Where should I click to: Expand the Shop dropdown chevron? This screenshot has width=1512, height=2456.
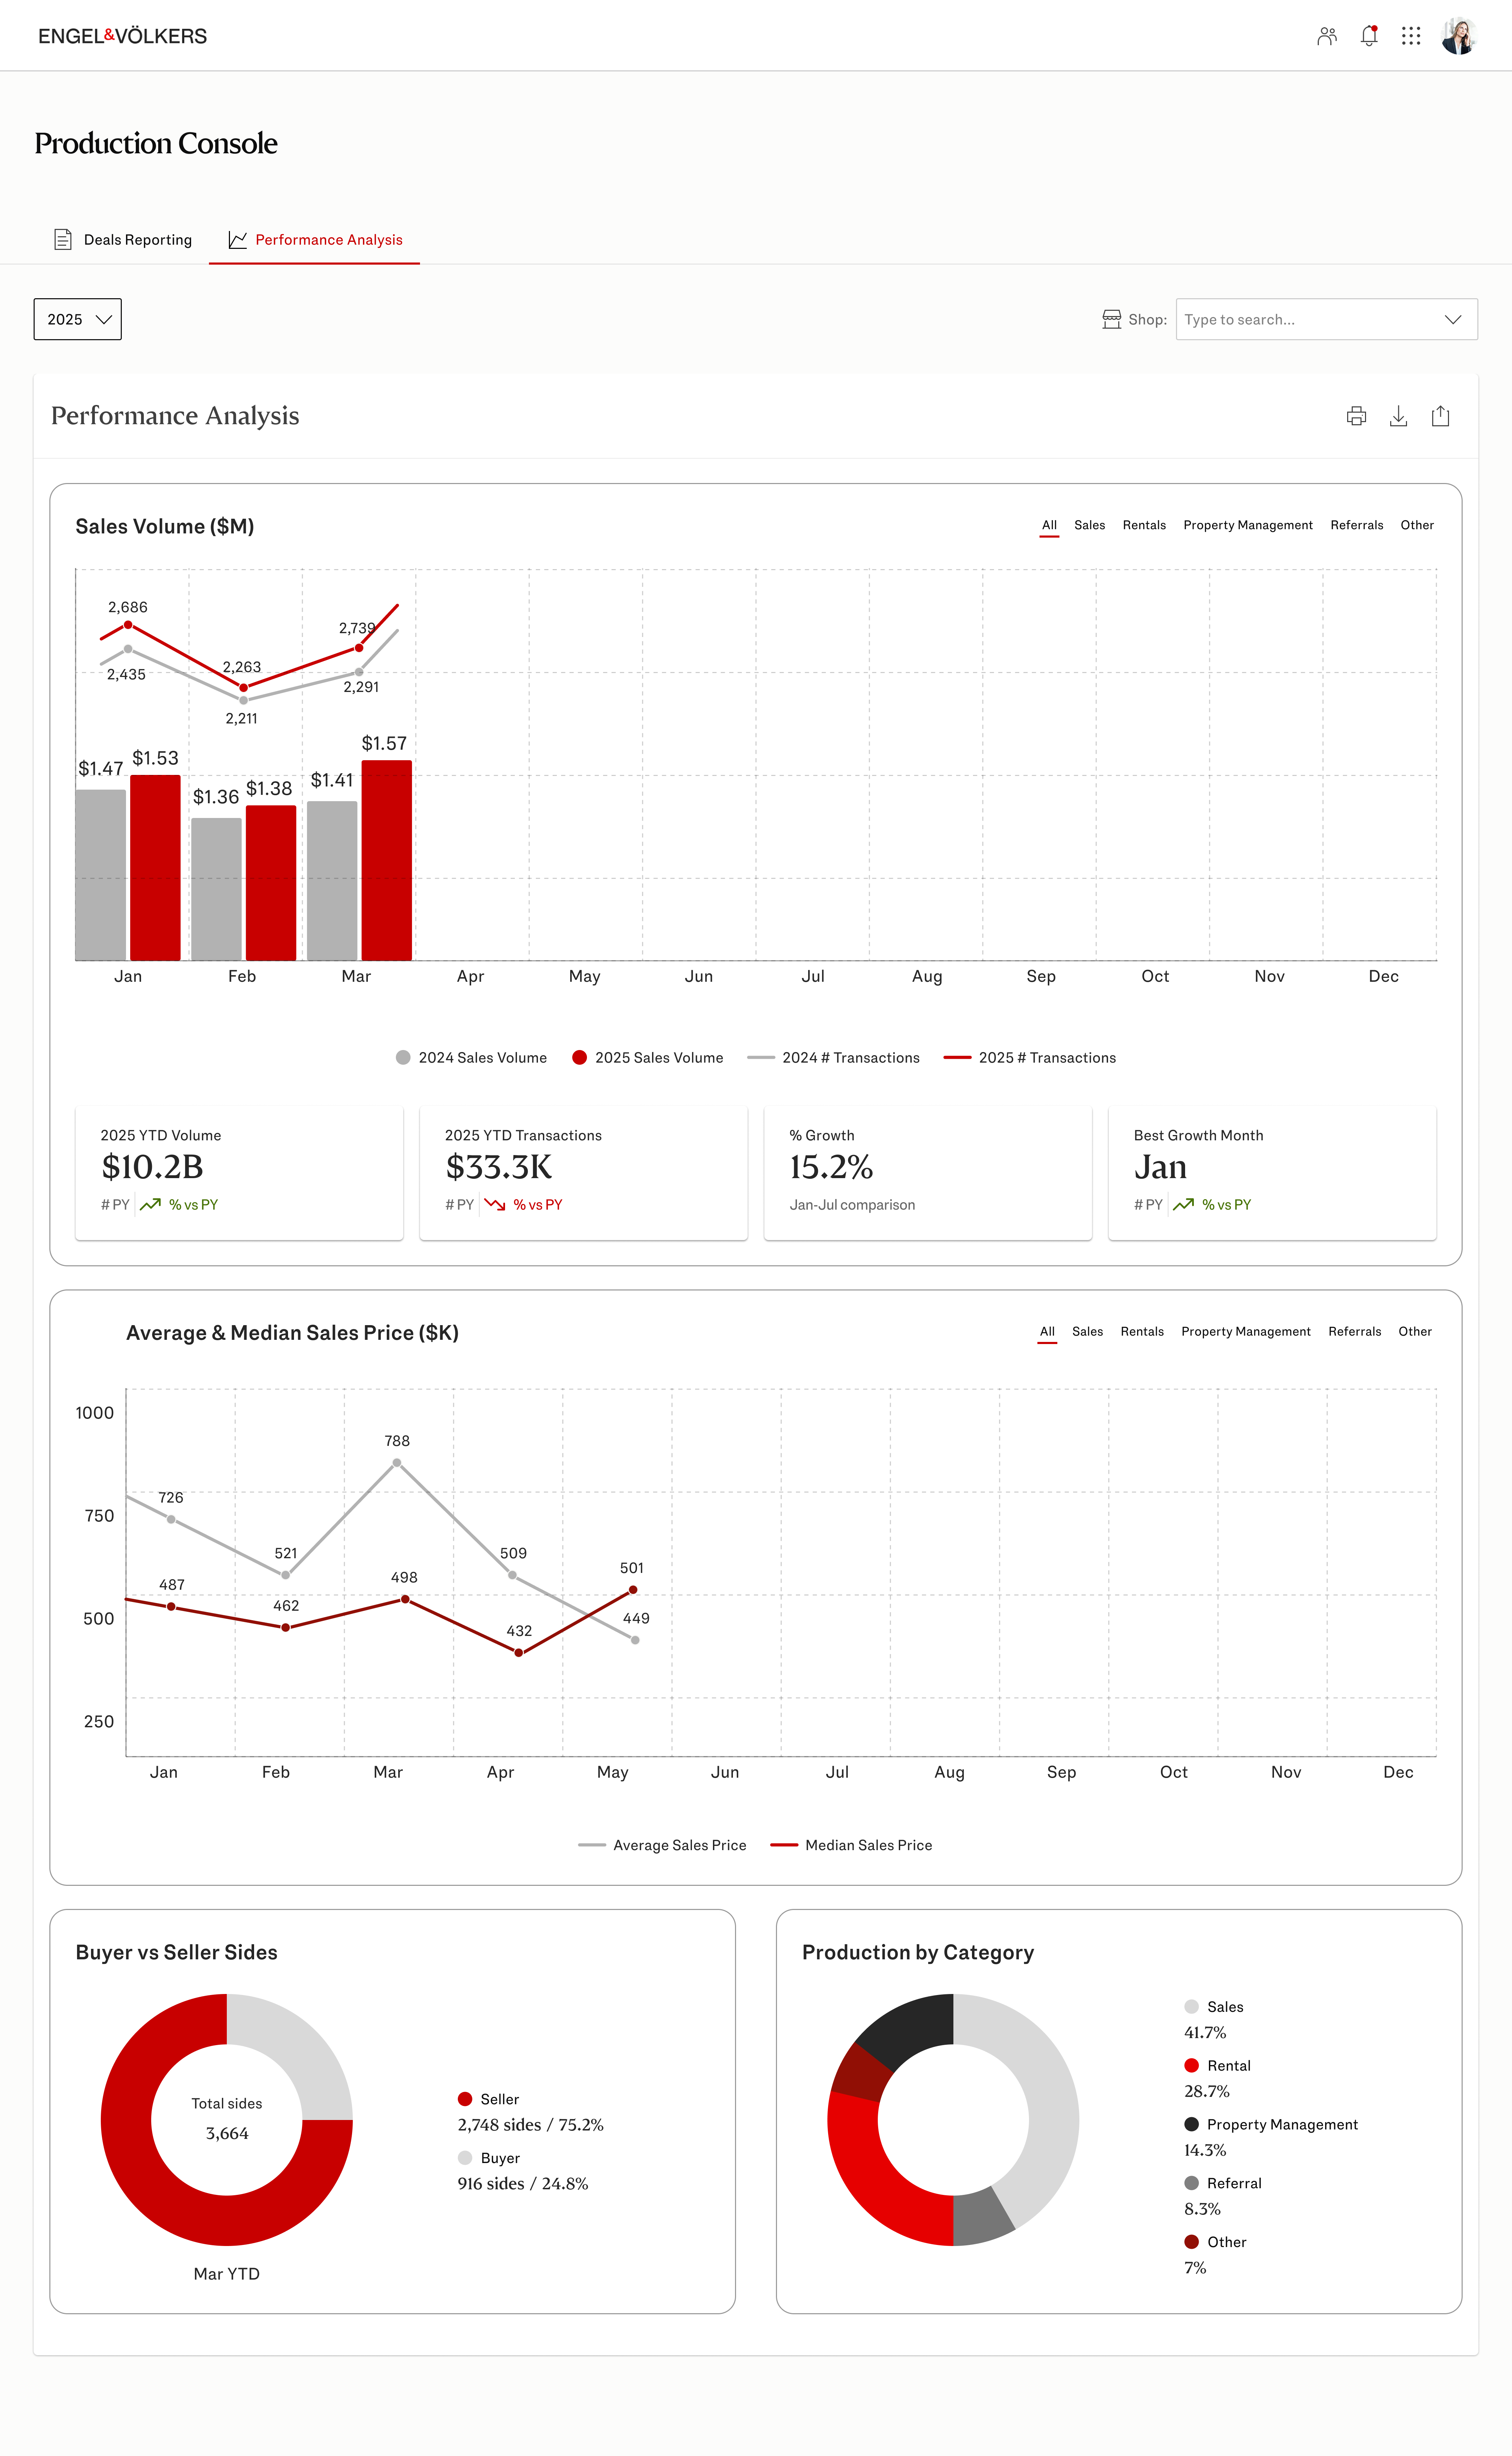(1453, 320)
